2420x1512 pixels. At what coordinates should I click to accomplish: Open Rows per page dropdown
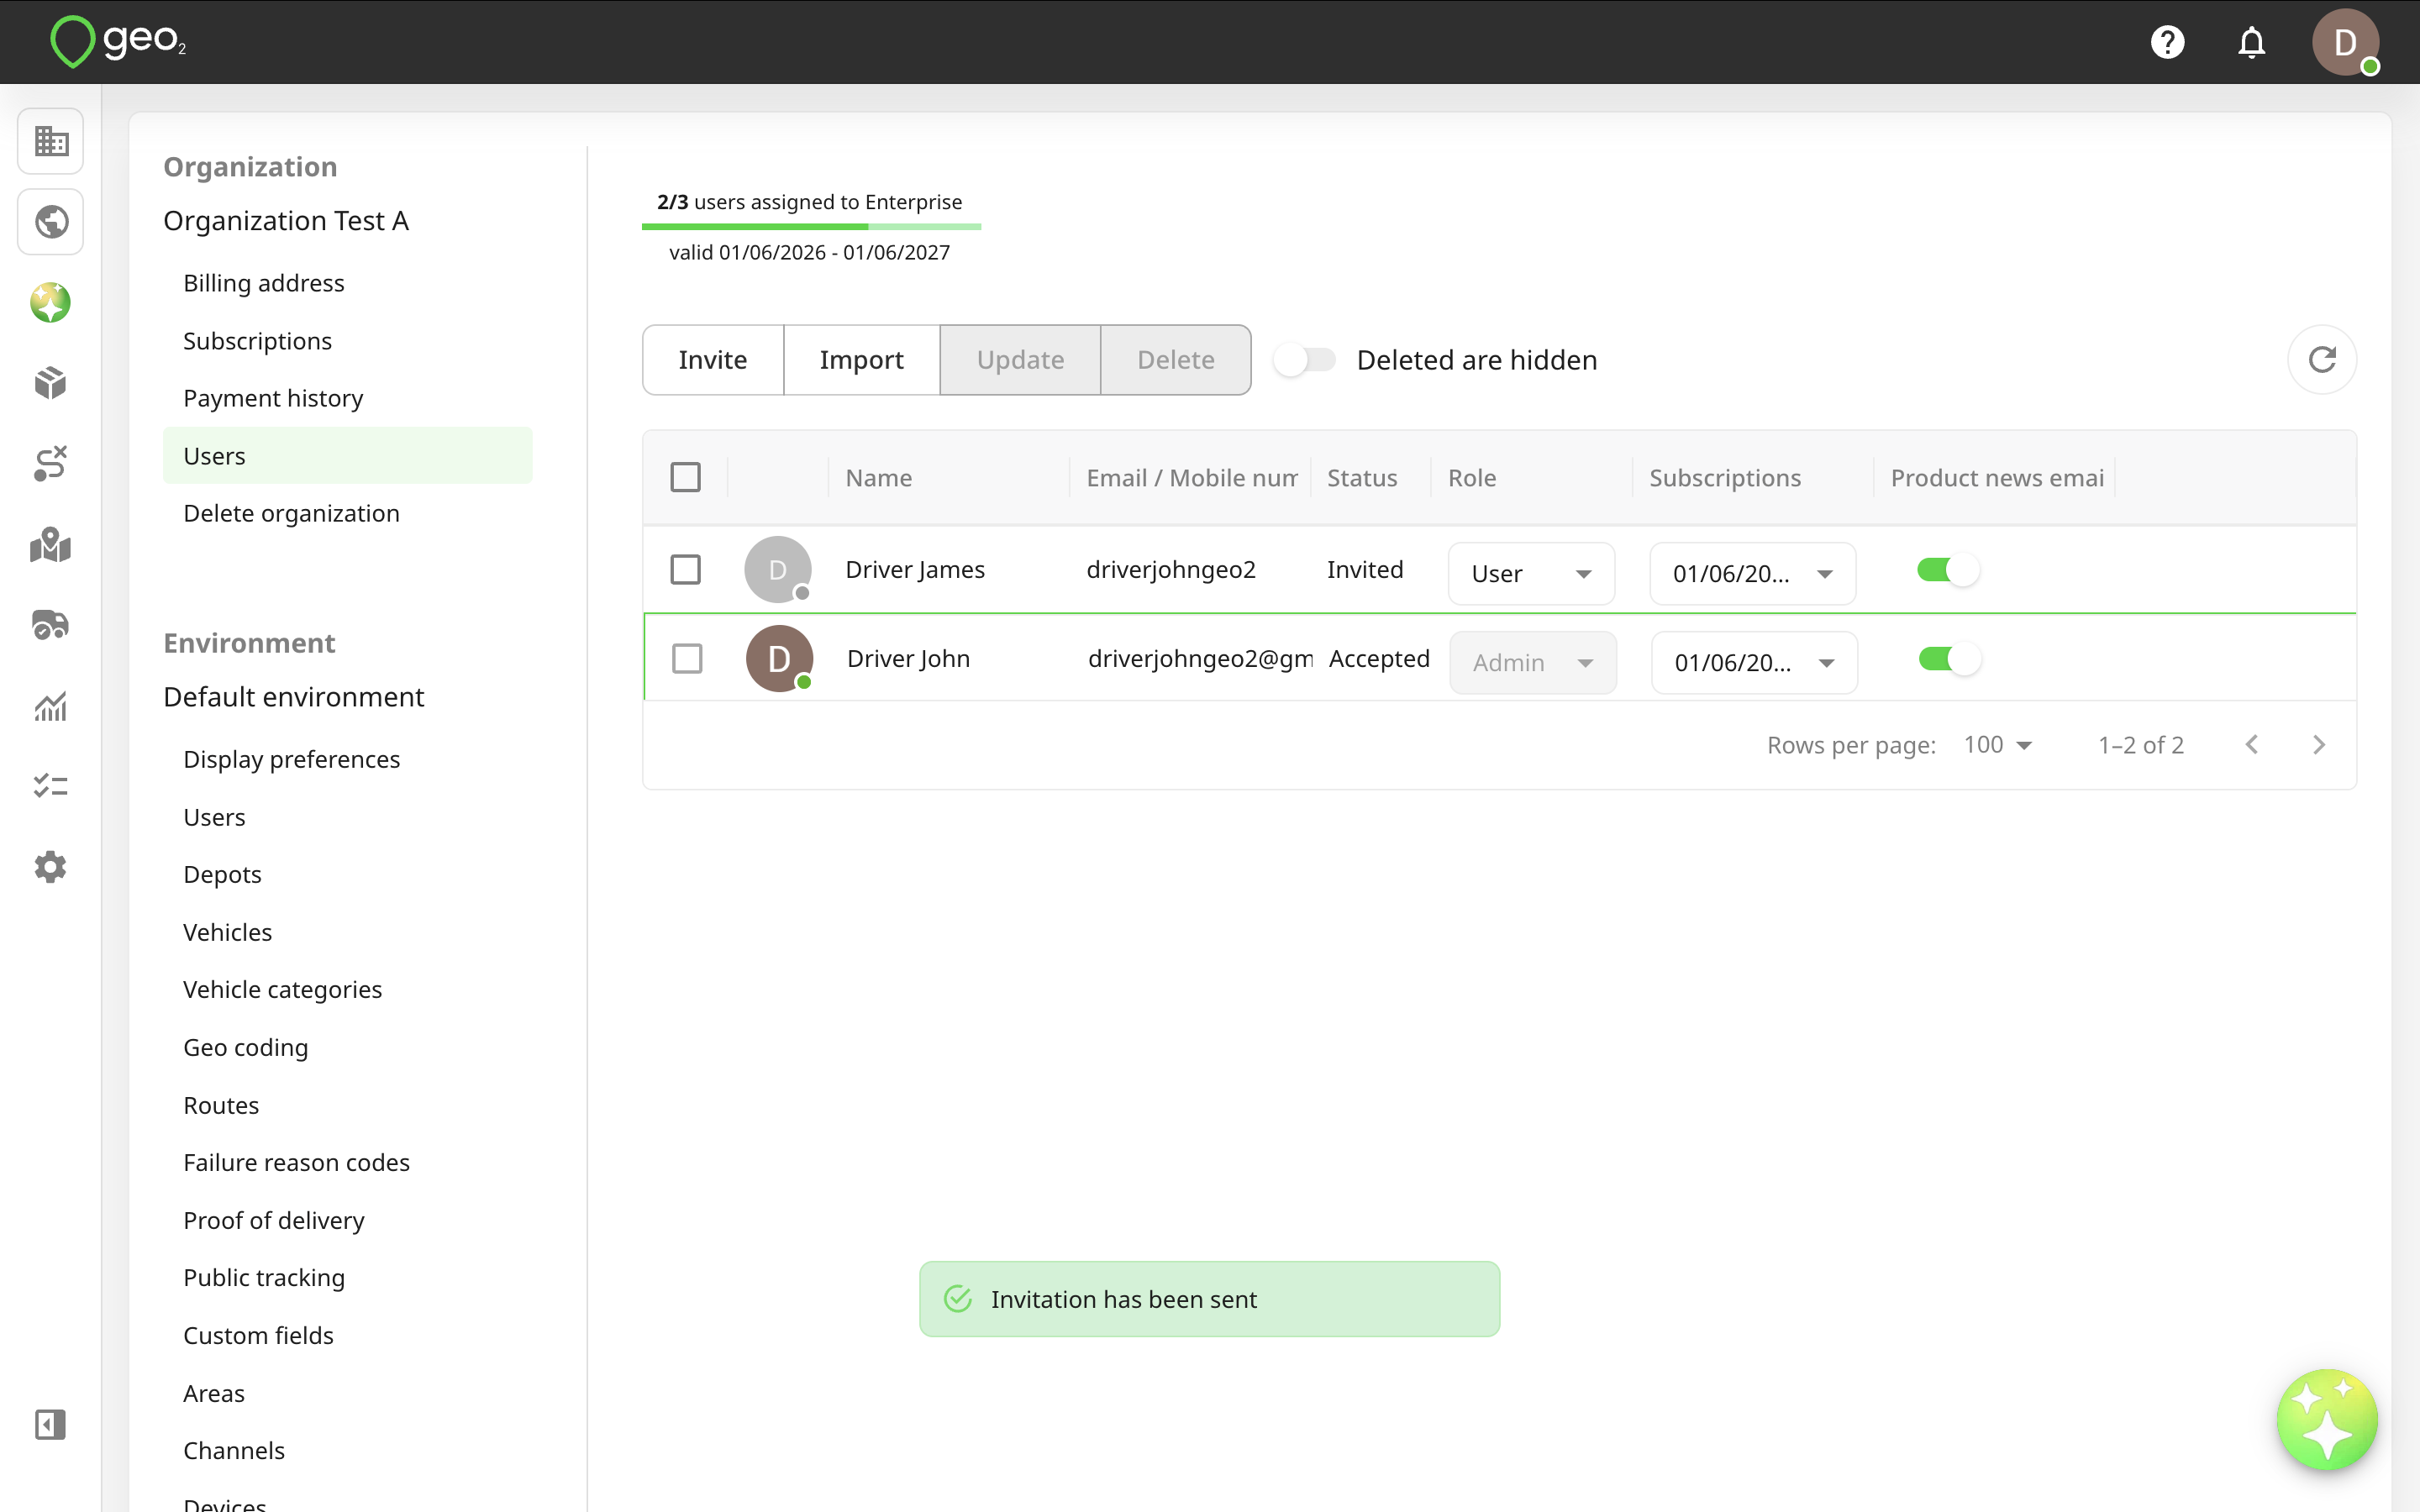point(1998,745)
